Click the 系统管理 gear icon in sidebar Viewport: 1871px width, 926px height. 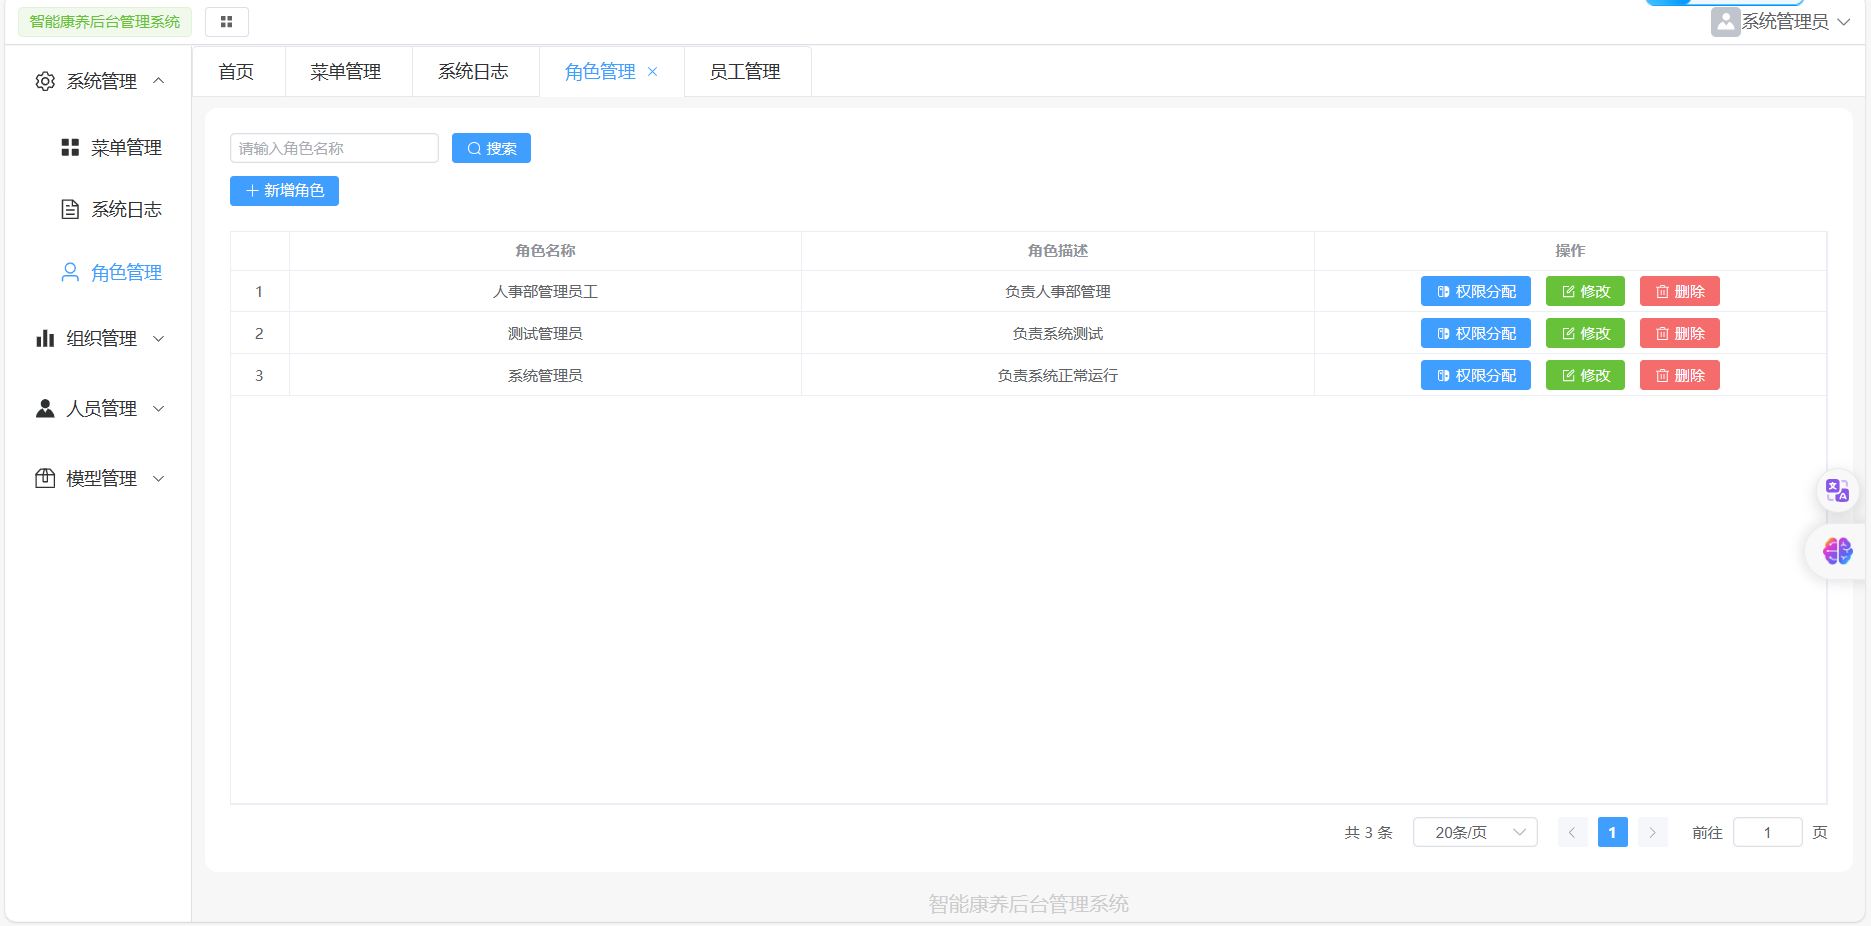(x=45, y=81)
